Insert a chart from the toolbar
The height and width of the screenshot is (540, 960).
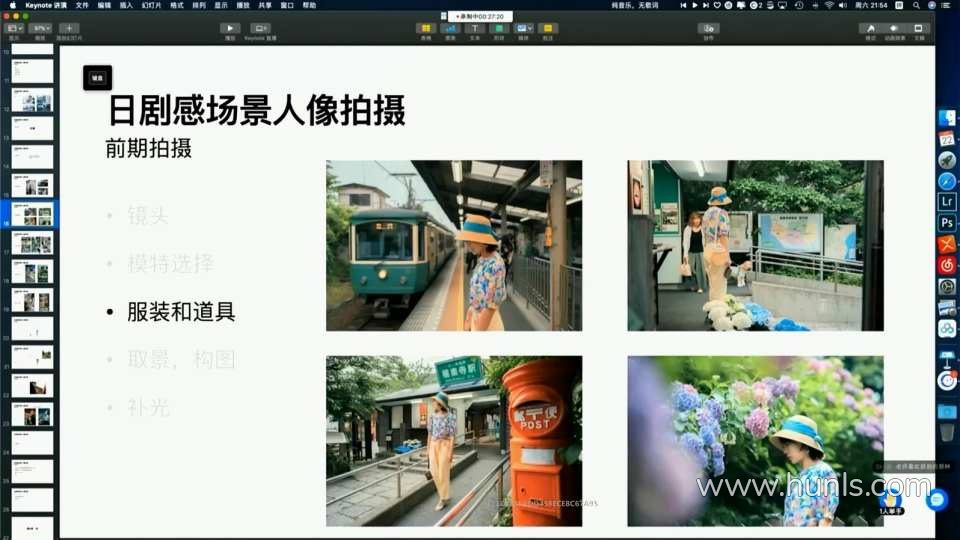[450, 28]
